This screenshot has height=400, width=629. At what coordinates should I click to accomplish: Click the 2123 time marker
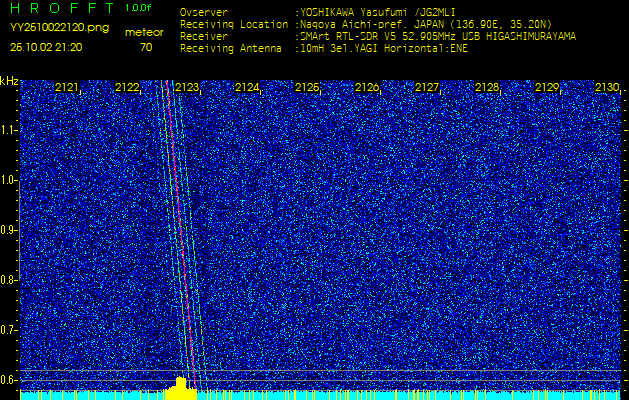[187, 88]
